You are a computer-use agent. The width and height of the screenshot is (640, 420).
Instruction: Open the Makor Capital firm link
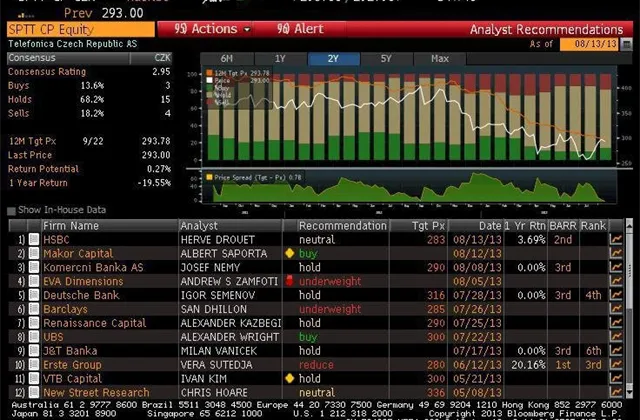point(78,253)
